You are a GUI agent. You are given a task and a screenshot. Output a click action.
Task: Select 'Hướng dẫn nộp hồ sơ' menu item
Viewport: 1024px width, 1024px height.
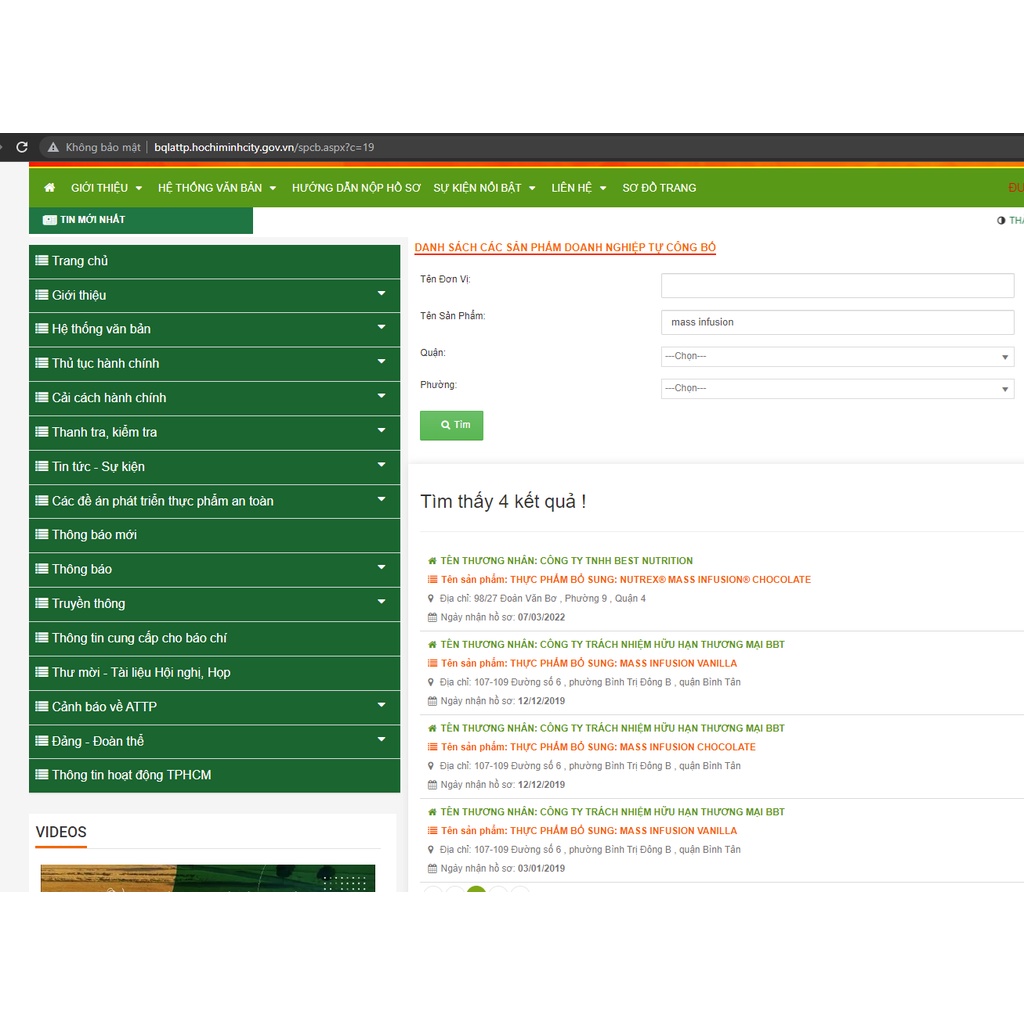pyautogui.click(x=356, y=188)
